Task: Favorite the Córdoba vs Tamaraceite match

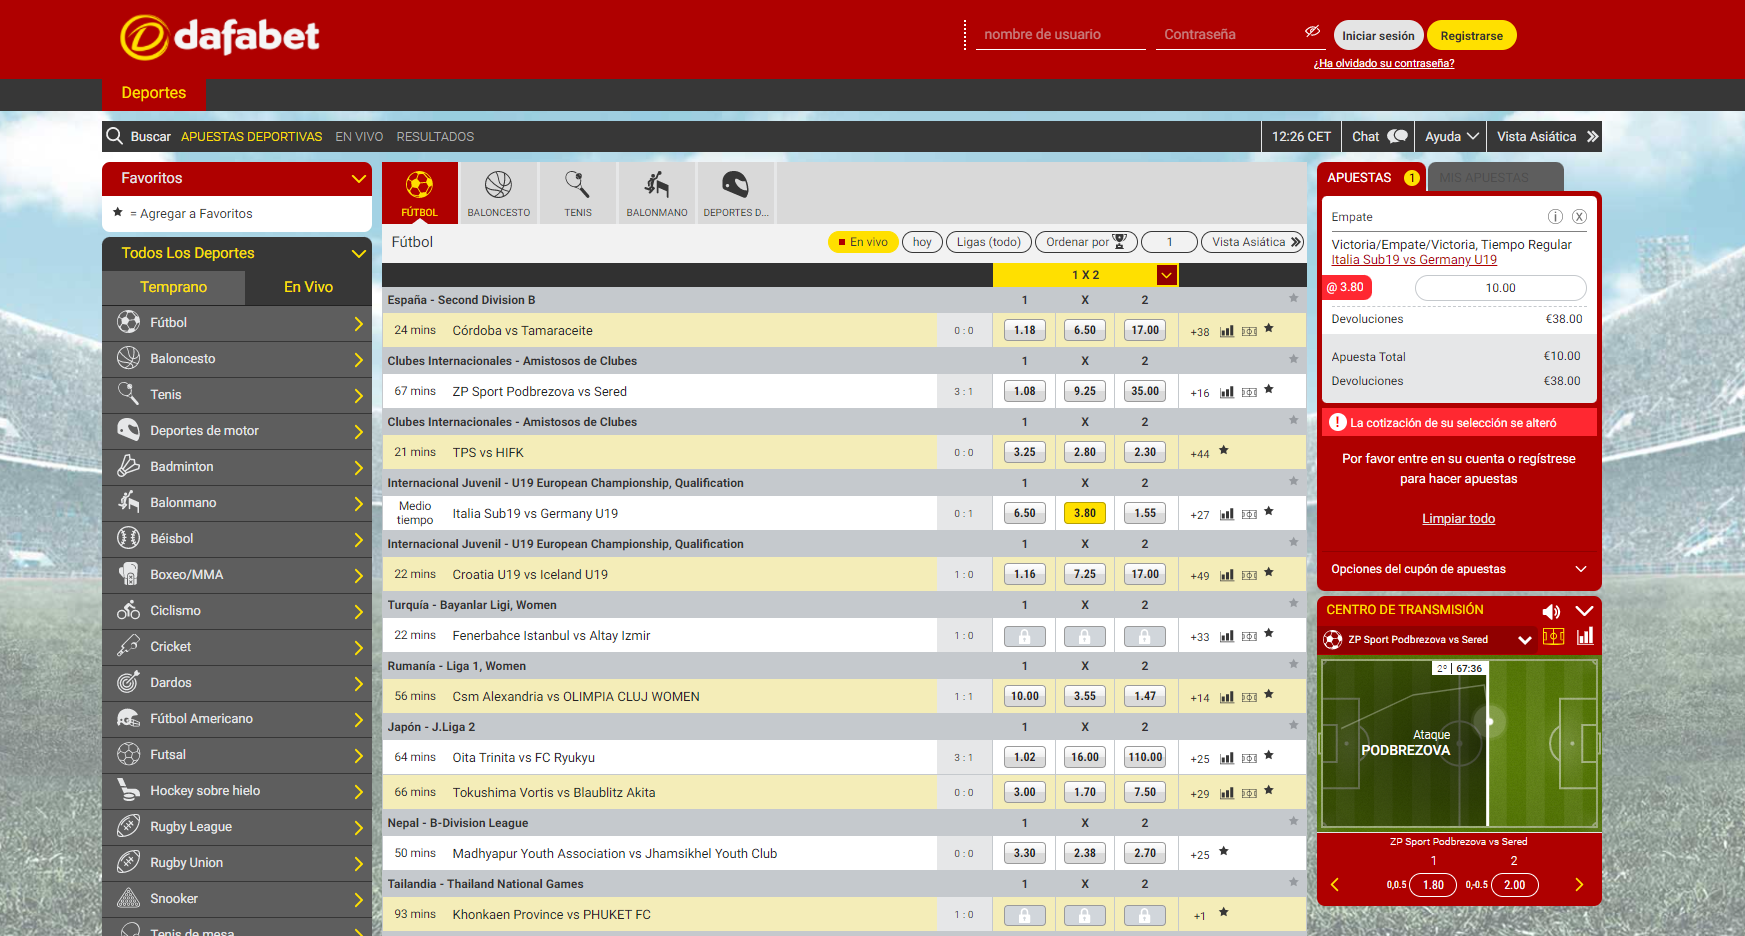Action: 1269,328
